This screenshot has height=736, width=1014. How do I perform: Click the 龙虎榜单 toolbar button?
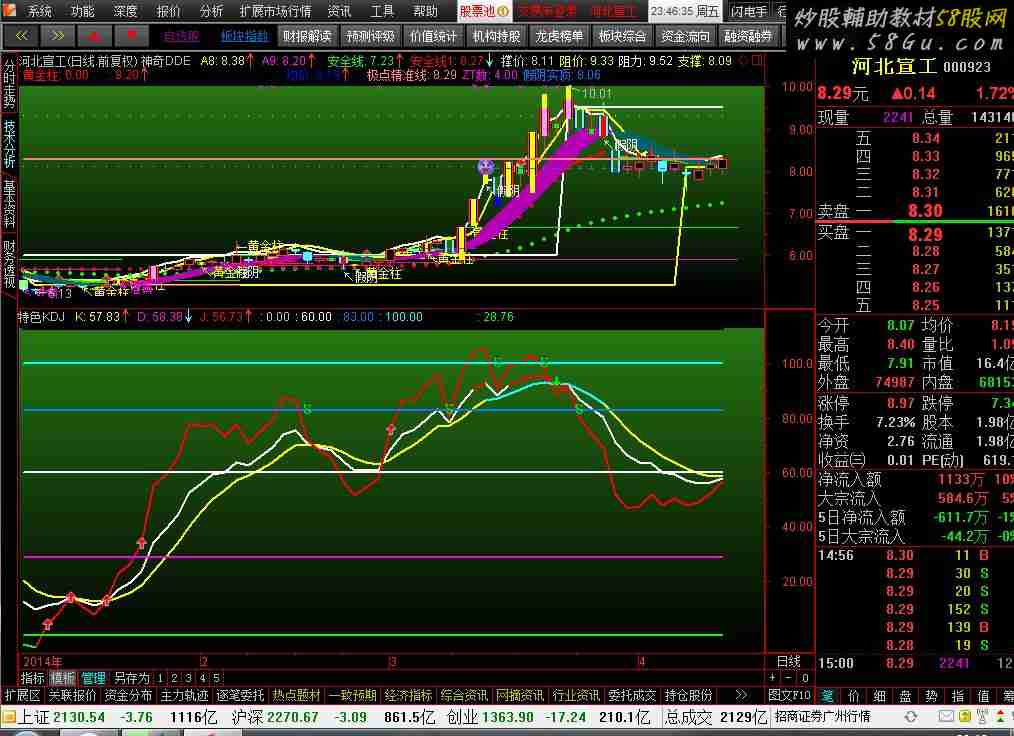click(559, 36)
